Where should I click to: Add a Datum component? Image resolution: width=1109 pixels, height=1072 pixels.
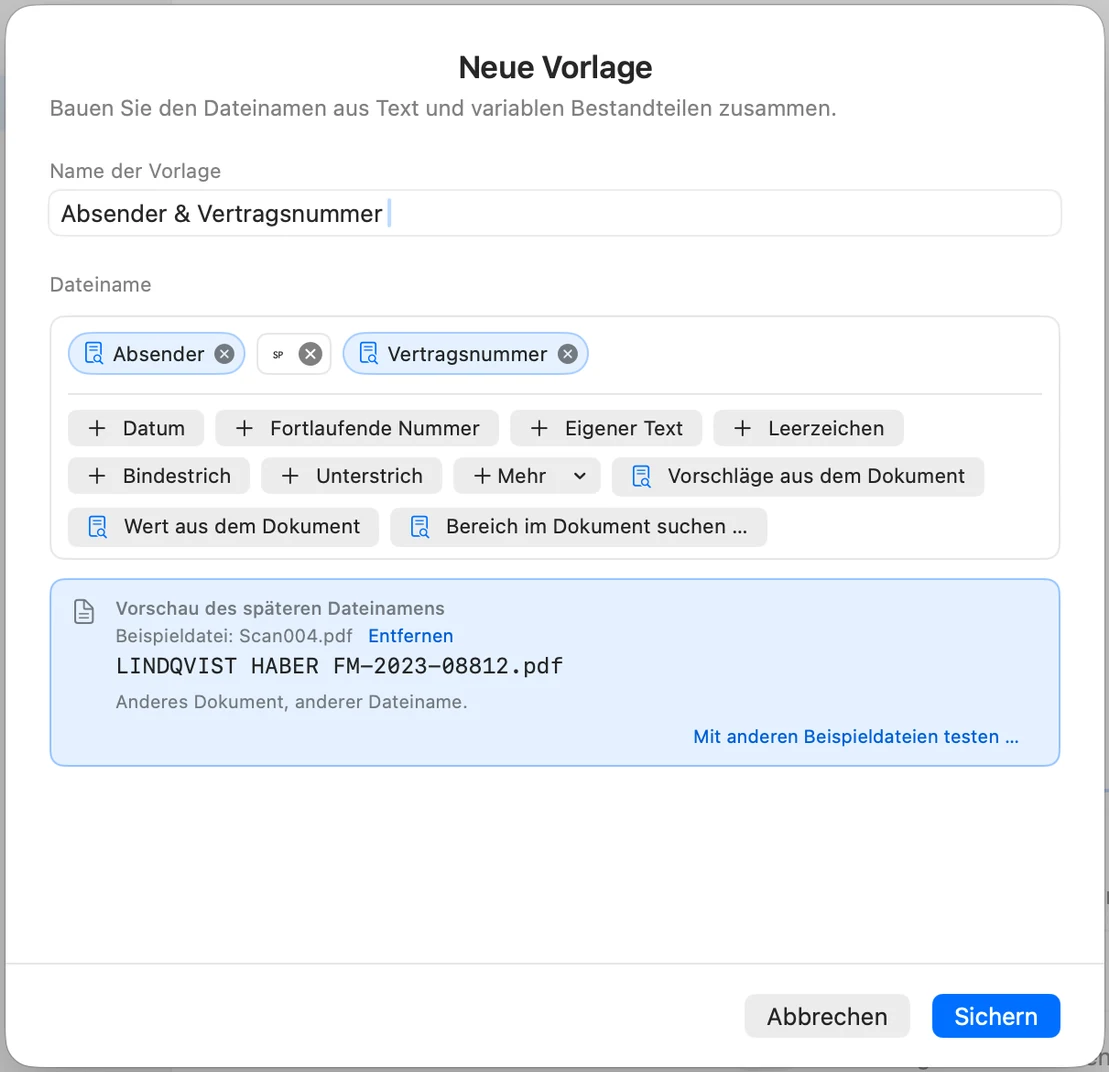tap(136, 428)
